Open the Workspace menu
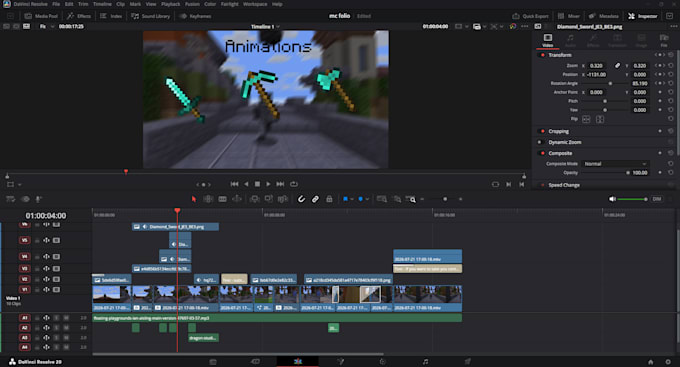The image size is (680, 367). click(255, 4)
